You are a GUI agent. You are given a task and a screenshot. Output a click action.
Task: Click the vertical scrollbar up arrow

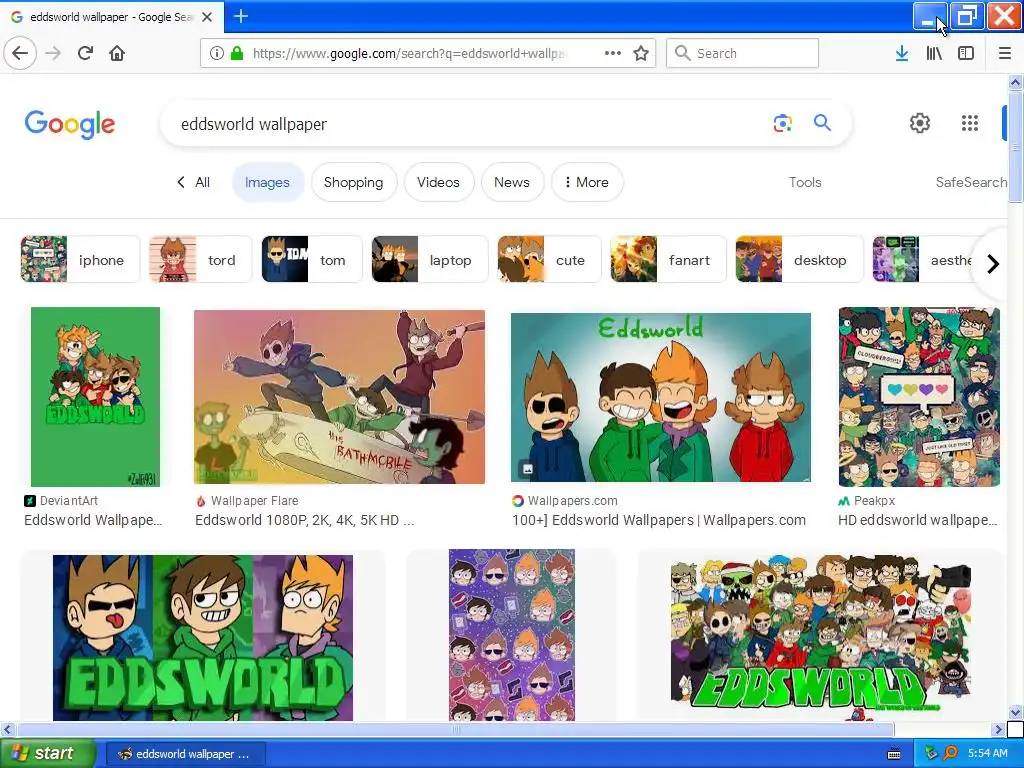[x=1015, y=83]
